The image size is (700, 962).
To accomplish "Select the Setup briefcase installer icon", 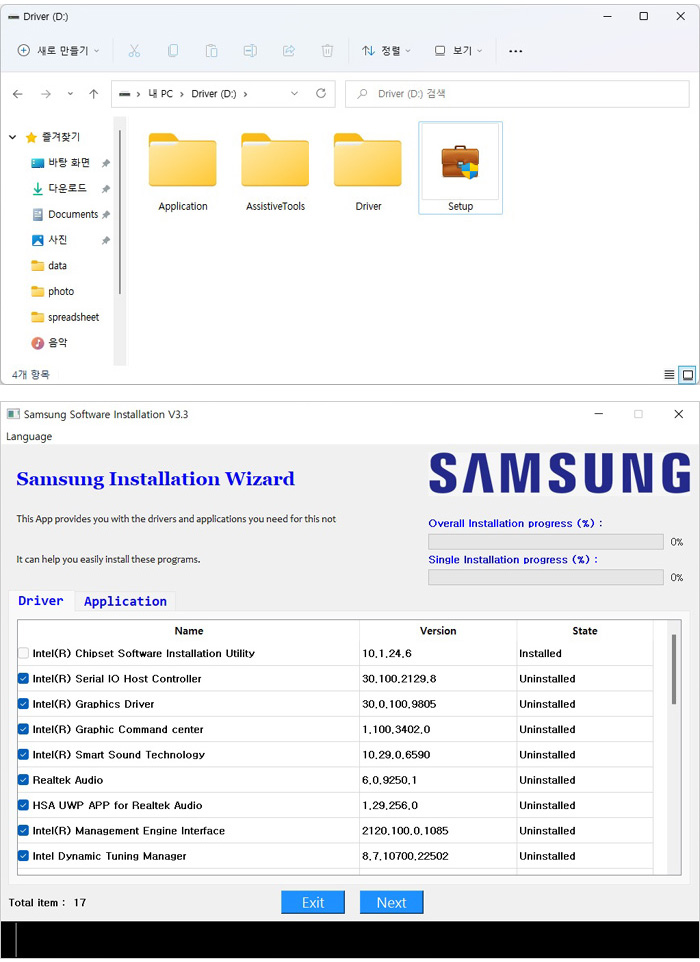I will (x=460, y=161).
